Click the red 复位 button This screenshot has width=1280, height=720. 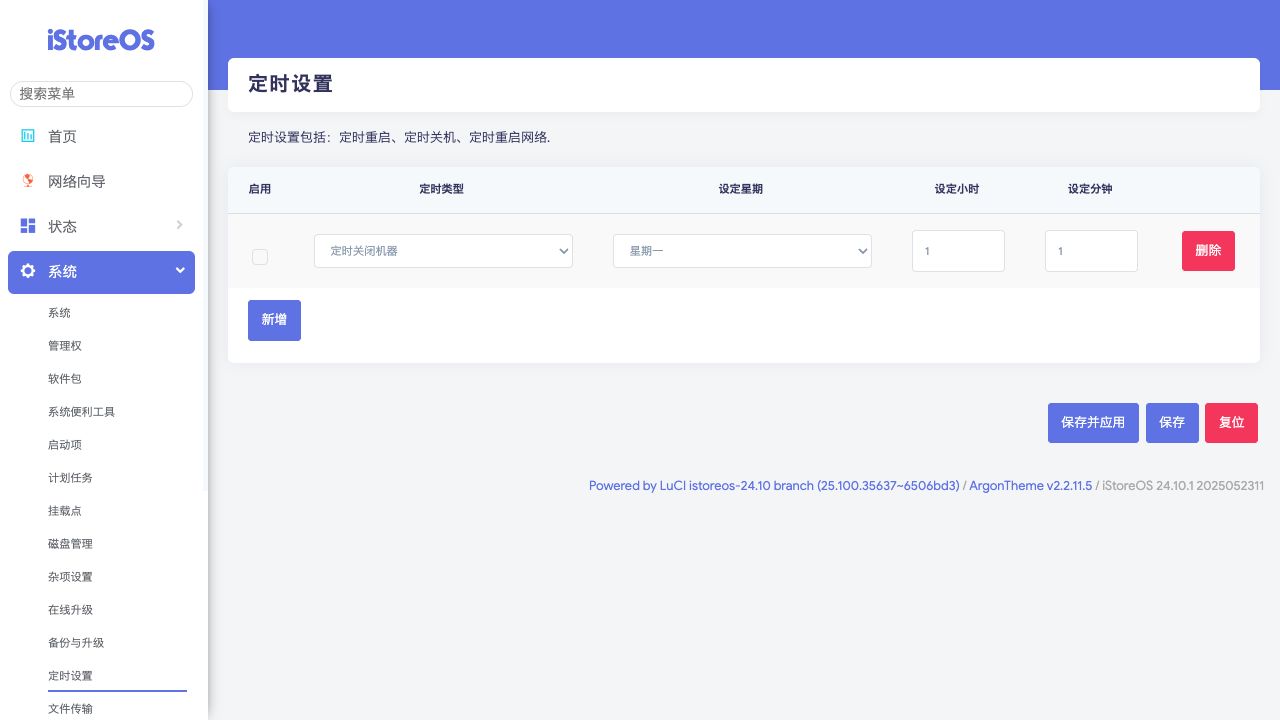(x=1231, y=423)
